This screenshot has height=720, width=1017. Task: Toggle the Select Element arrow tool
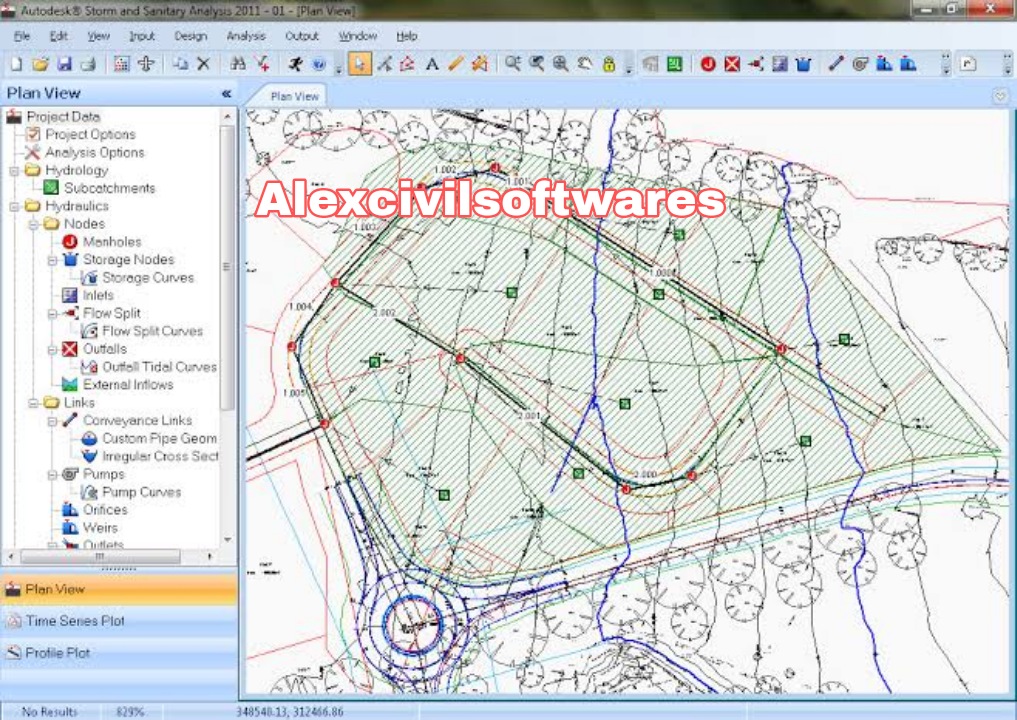[x=361, y=62]
